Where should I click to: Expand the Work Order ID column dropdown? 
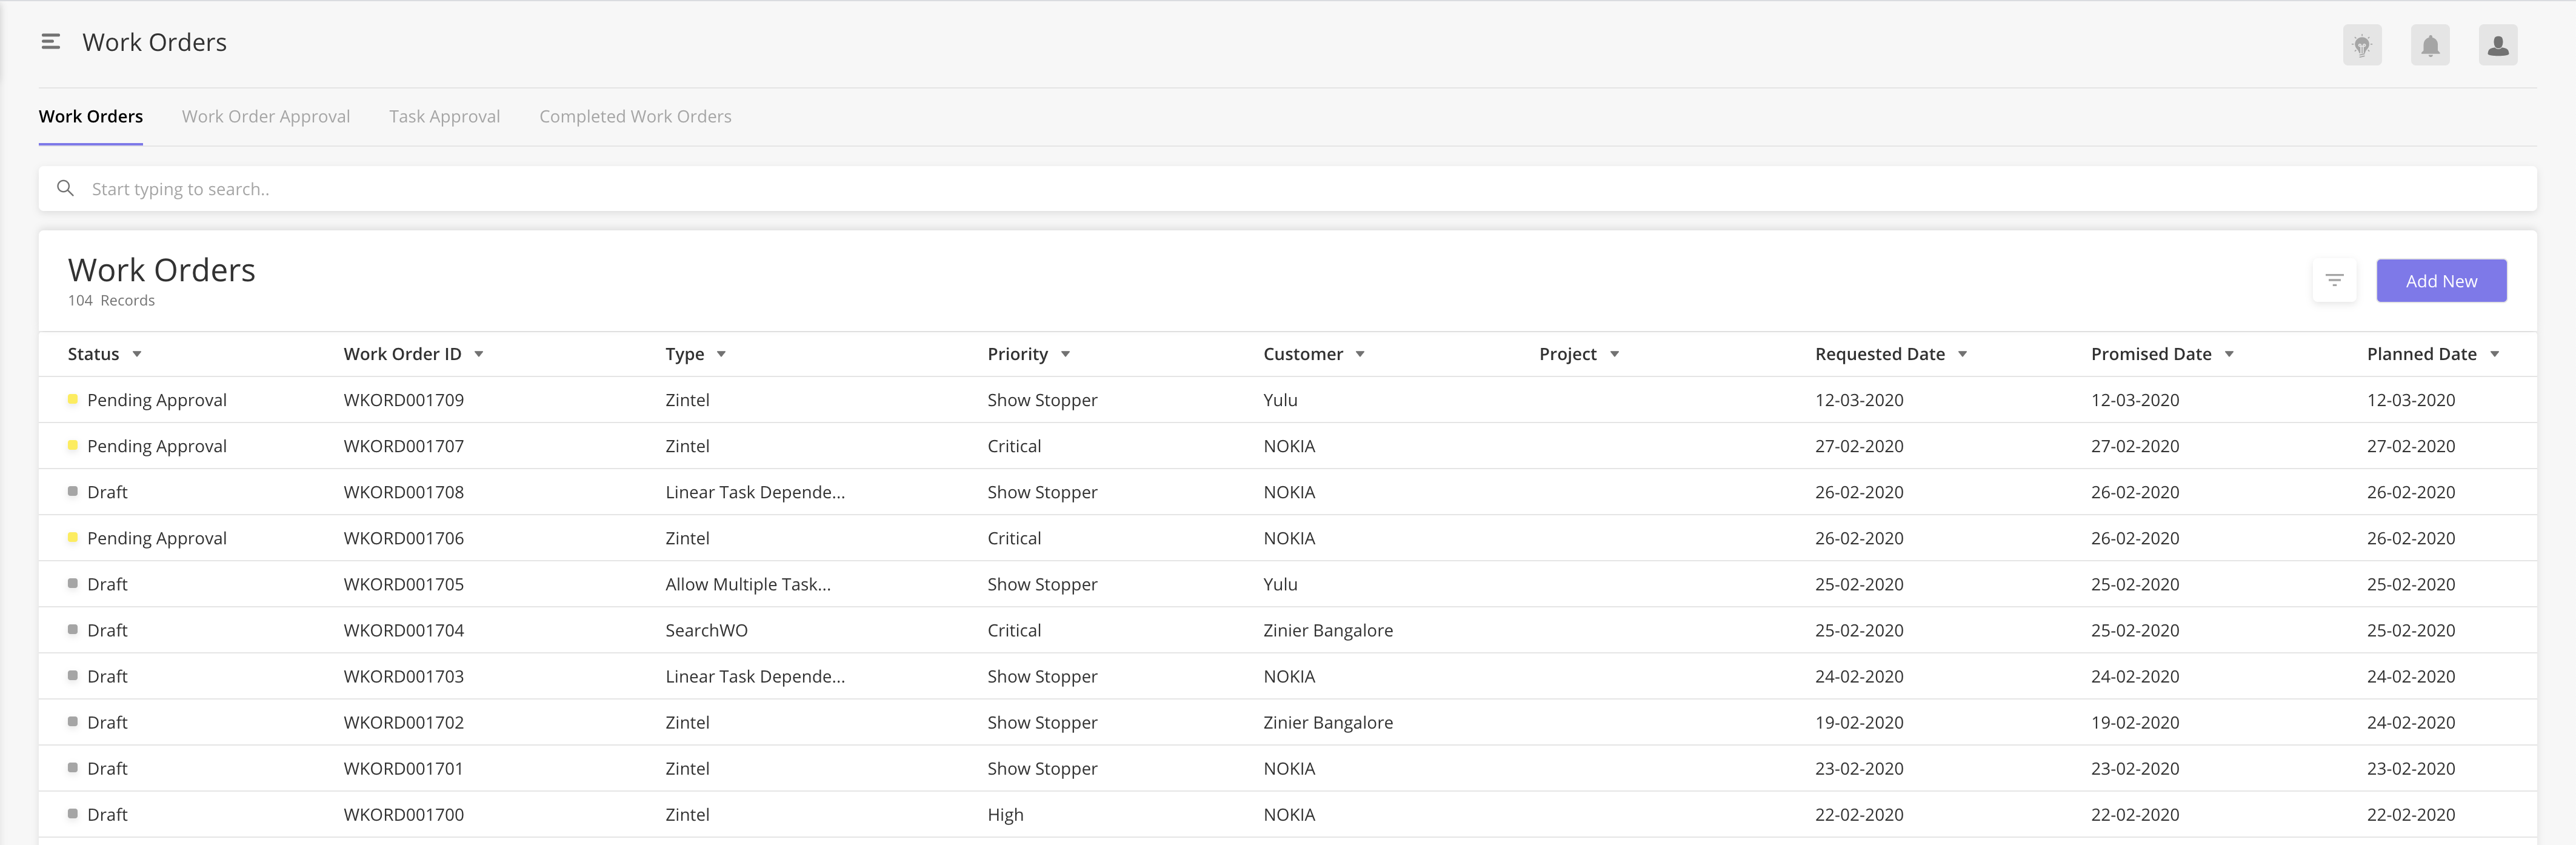tap(479, 355)
